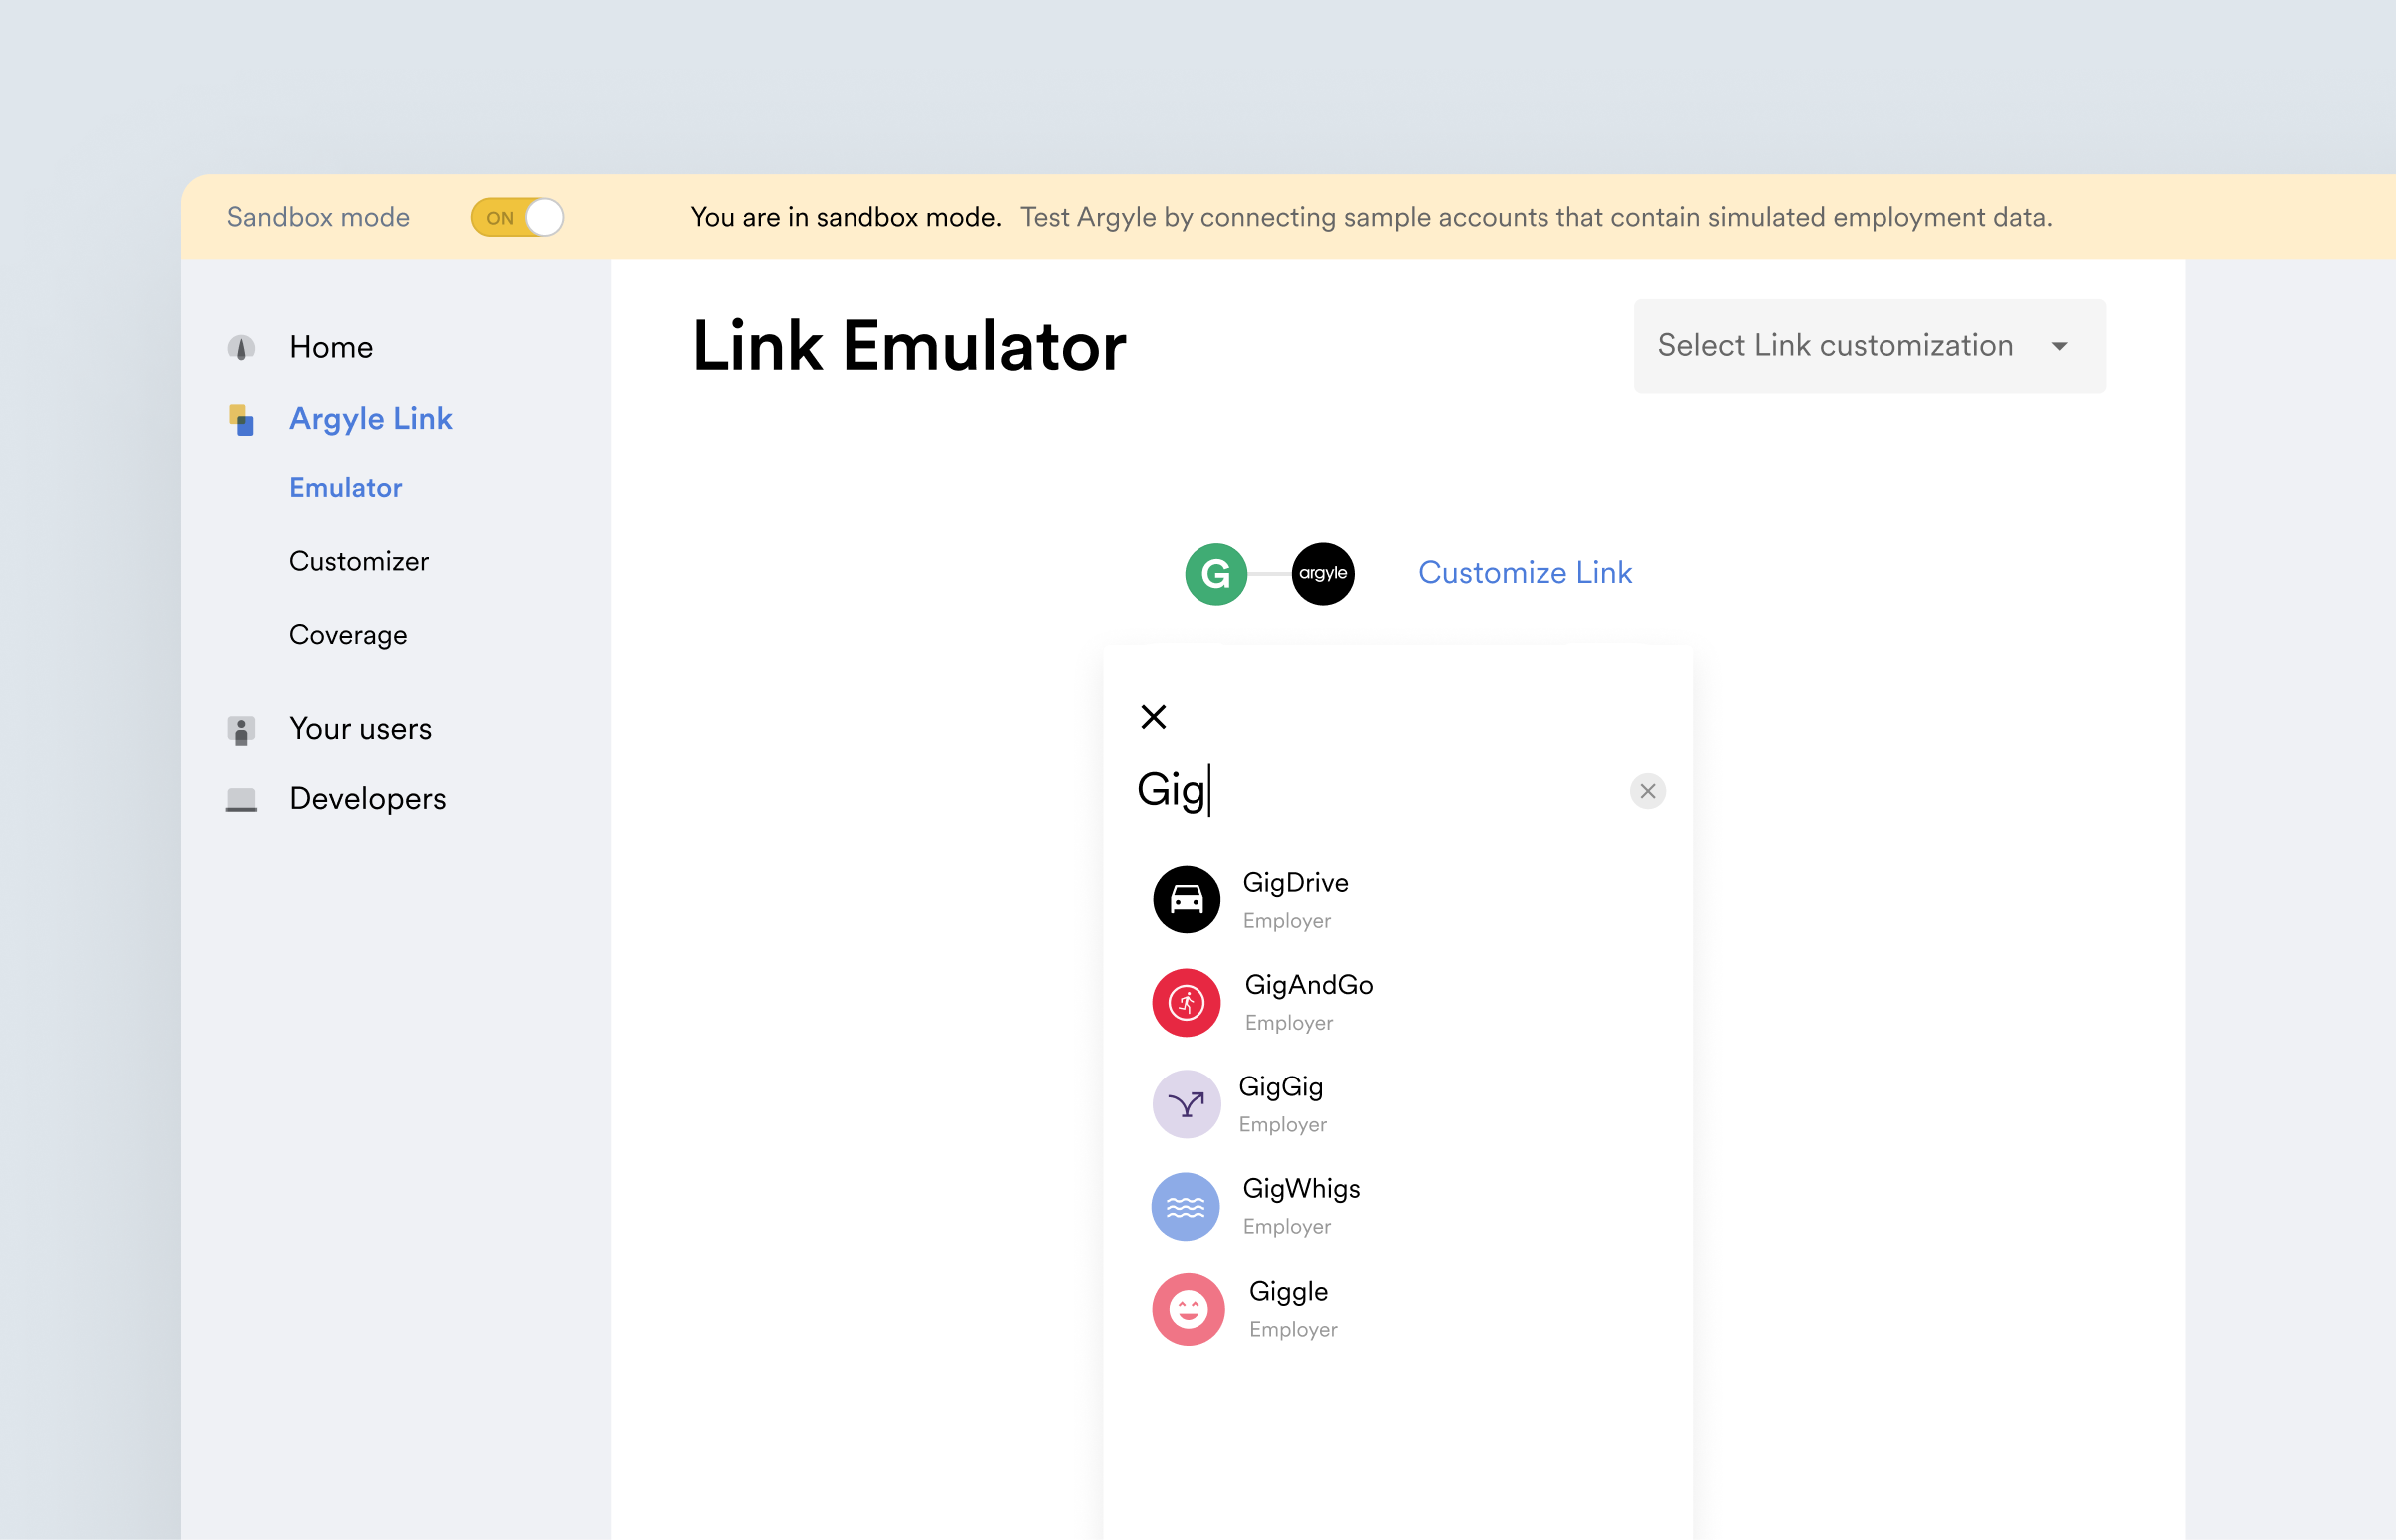This screenshot has width=2396, height=1540.
Task: Open the Customizer menu item
Action: coord(358,561)
